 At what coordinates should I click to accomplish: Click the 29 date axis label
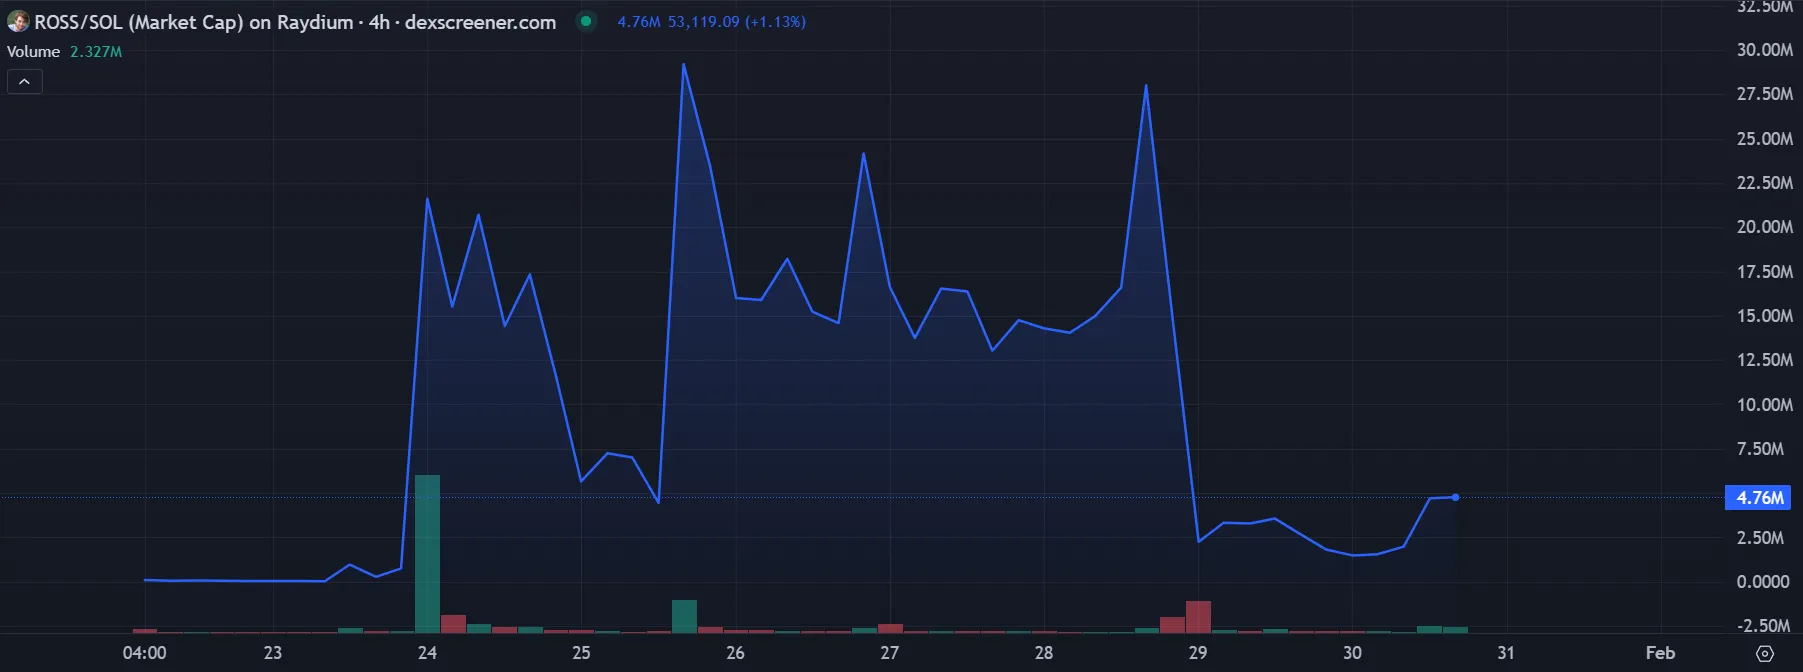[x=1197, y=653]
